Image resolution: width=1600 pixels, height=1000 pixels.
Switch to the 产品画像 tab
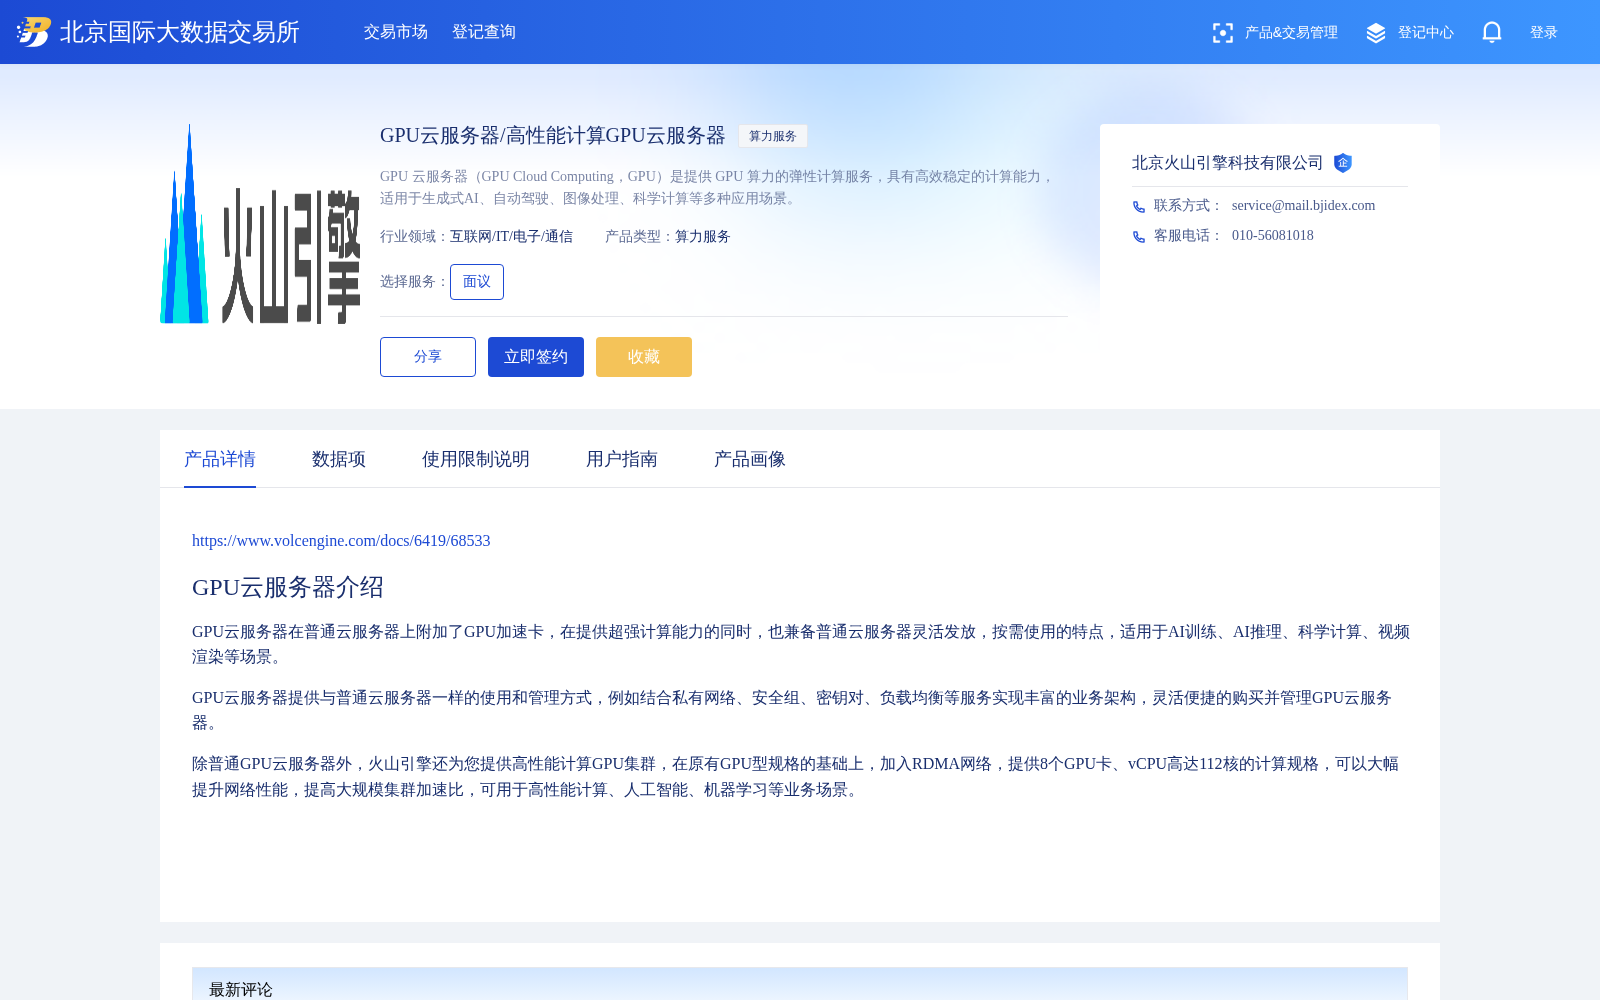click(x=750, y=459)
